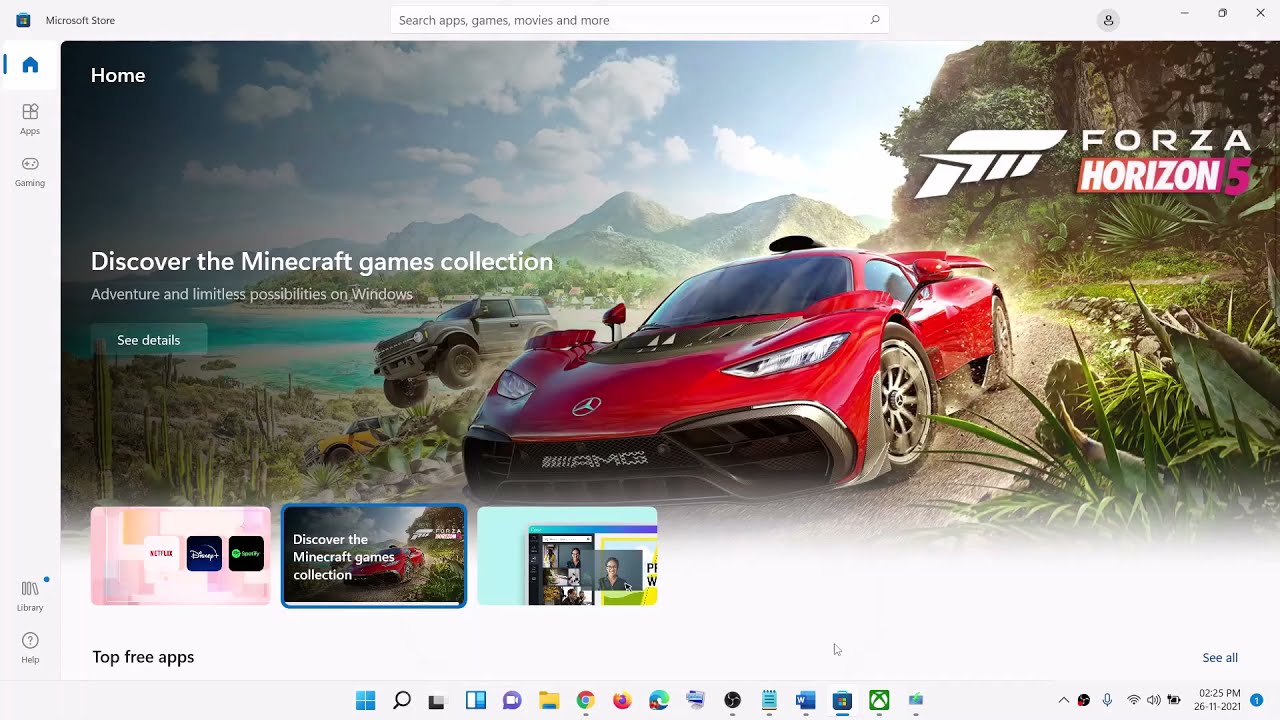Open the Gaming section in sidebar
This screenshot has width=1280, height=720.
[30, 171]
